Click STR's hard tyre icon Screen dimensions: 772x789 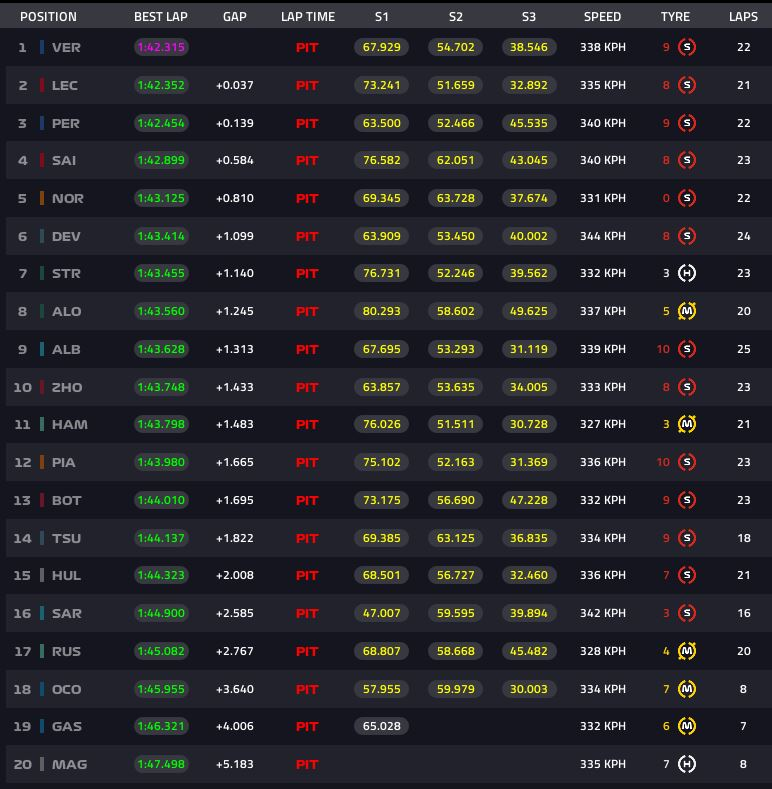pos(686,273)
